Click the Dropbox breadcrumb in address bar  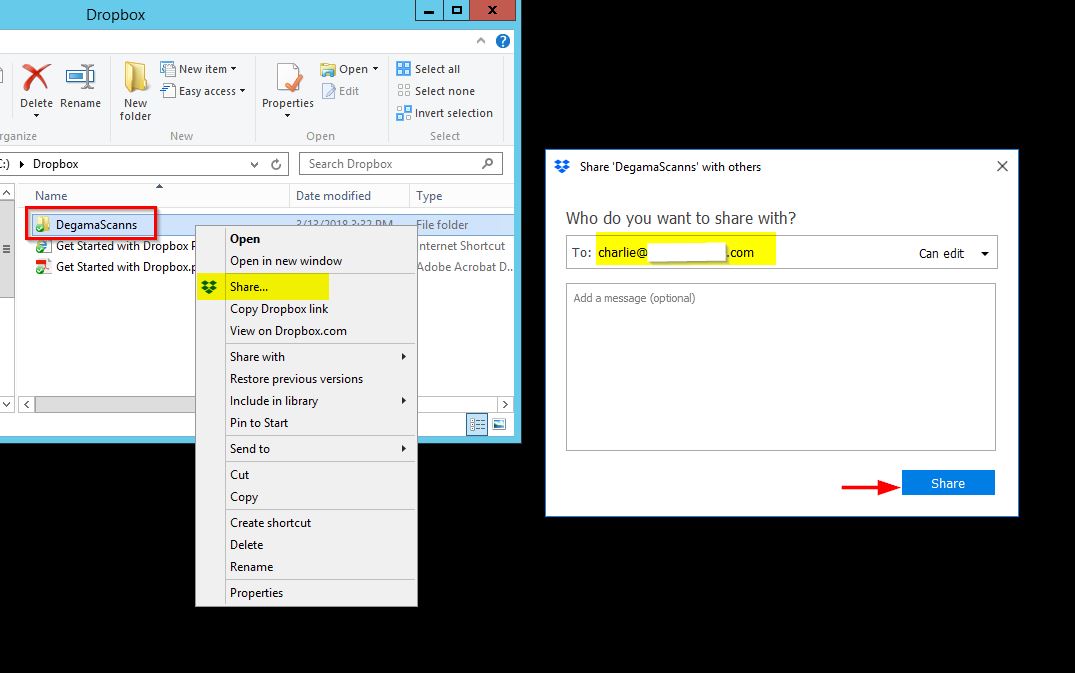56,164
